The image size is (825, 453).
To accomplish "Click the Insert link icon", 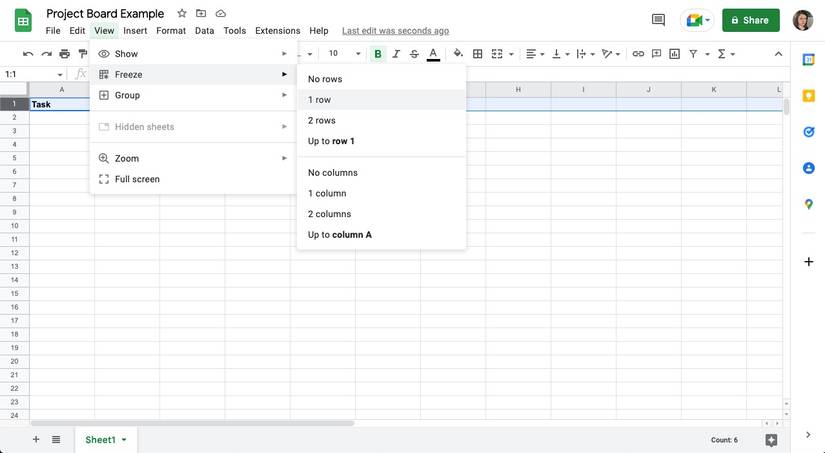I will [638, 54].
